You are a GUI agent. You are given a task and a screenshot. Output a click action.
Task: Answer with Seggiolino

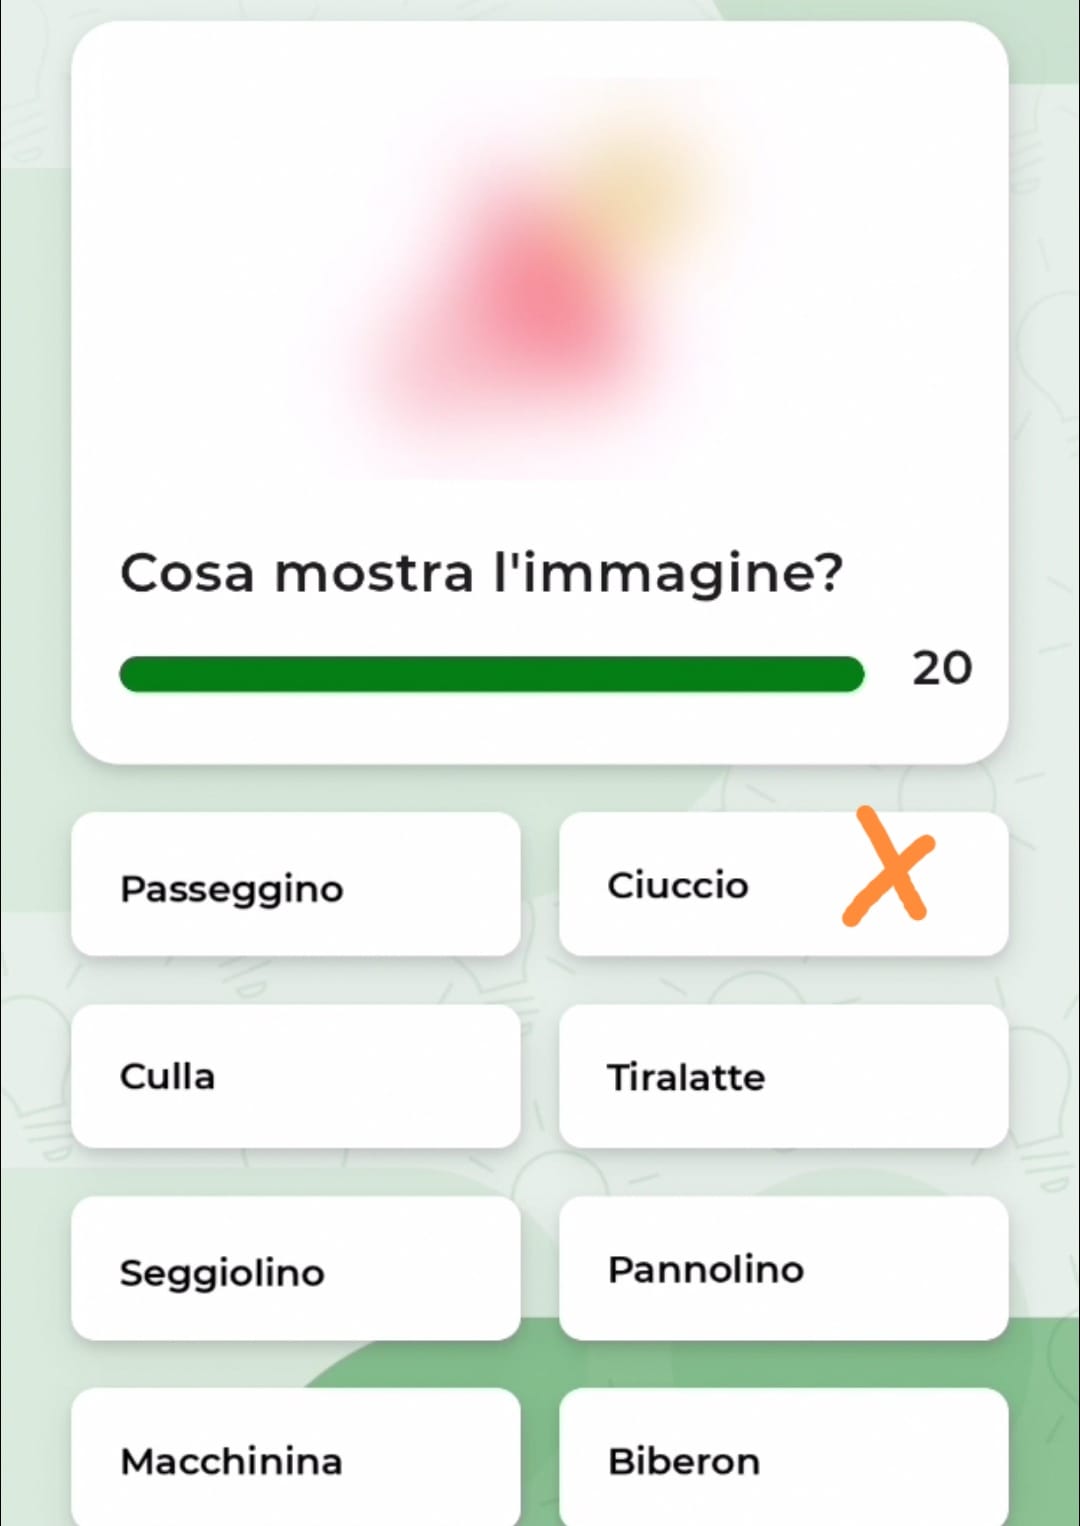296,1270
